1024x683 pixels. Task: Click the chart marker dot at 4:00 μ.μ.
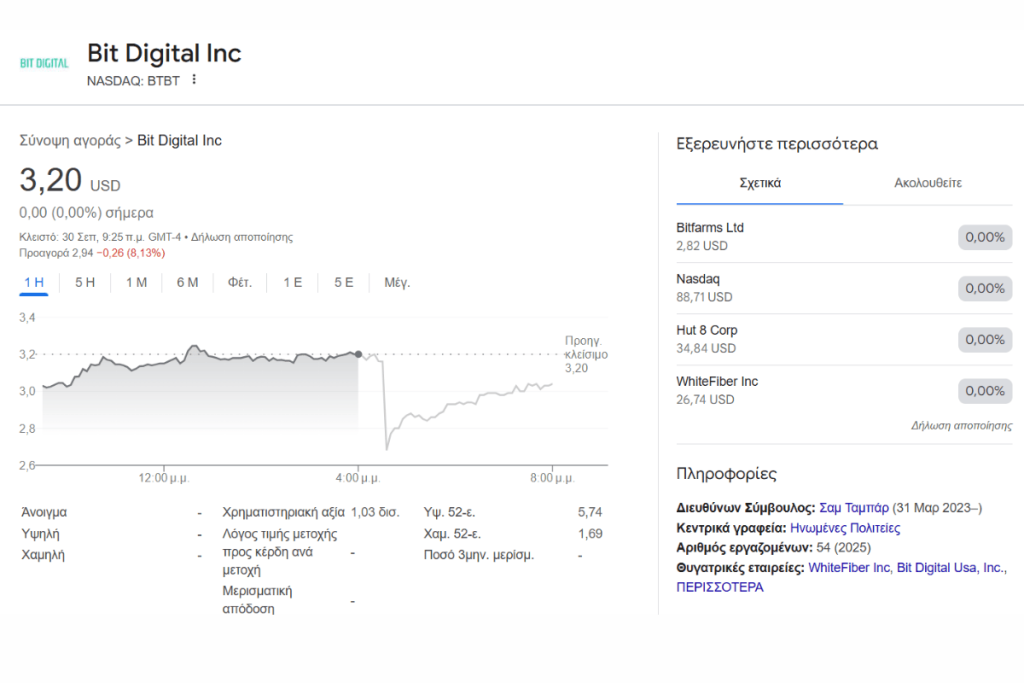(x=358, y=355)
